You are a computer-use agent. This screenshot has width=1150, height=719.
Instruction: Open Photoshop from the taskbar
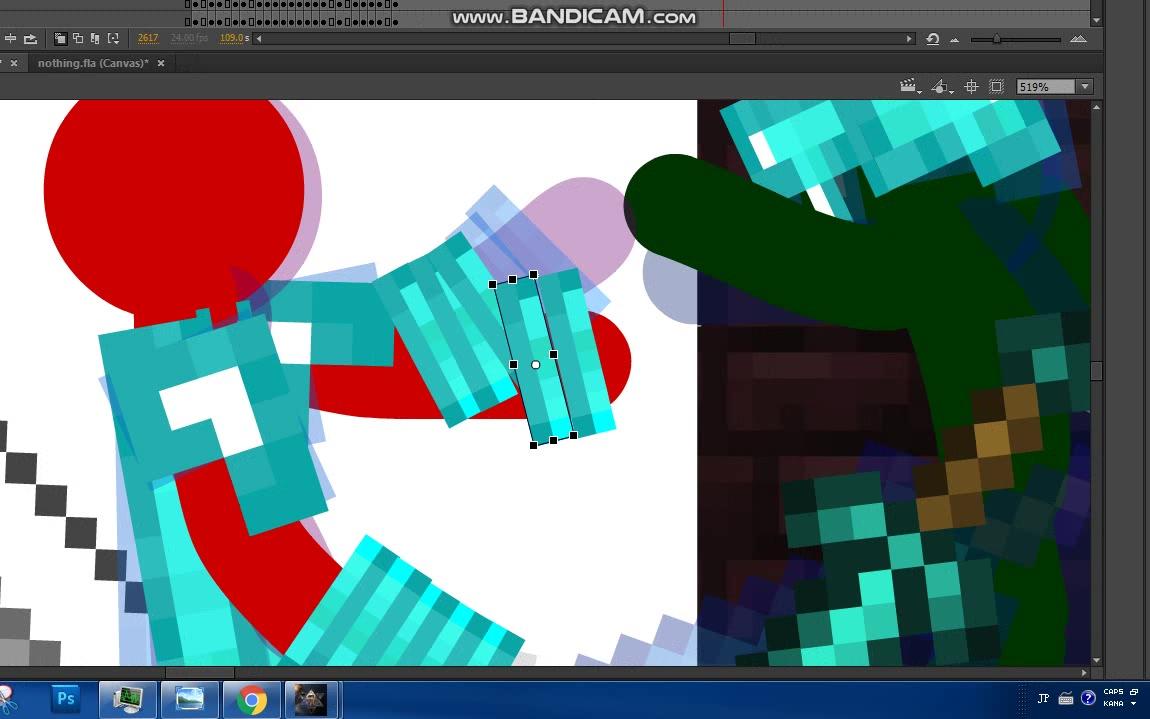click(66, 699)
